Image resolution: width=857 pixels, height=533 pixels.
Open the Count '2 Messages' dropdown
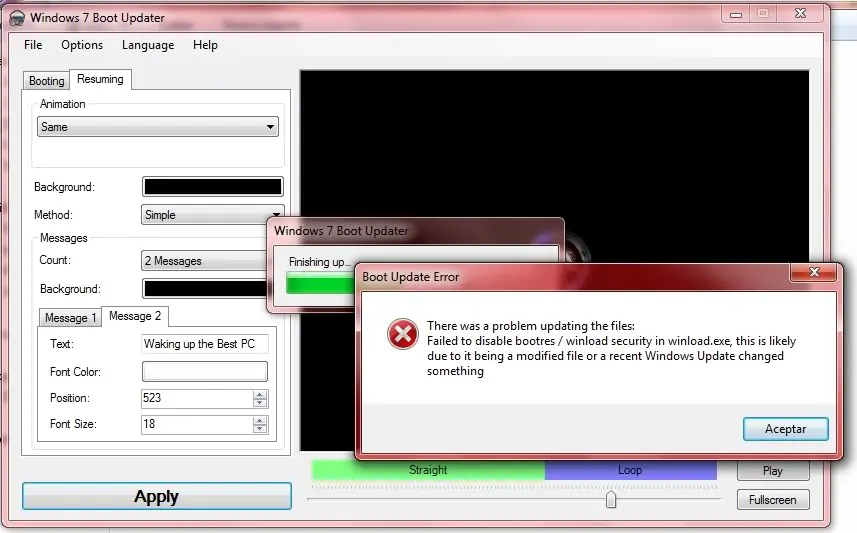[205, 261]
